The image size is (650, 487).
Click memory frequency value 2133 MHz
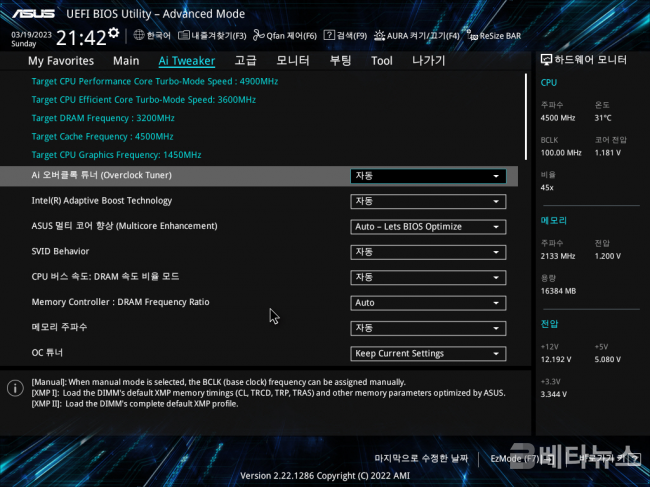558,256
